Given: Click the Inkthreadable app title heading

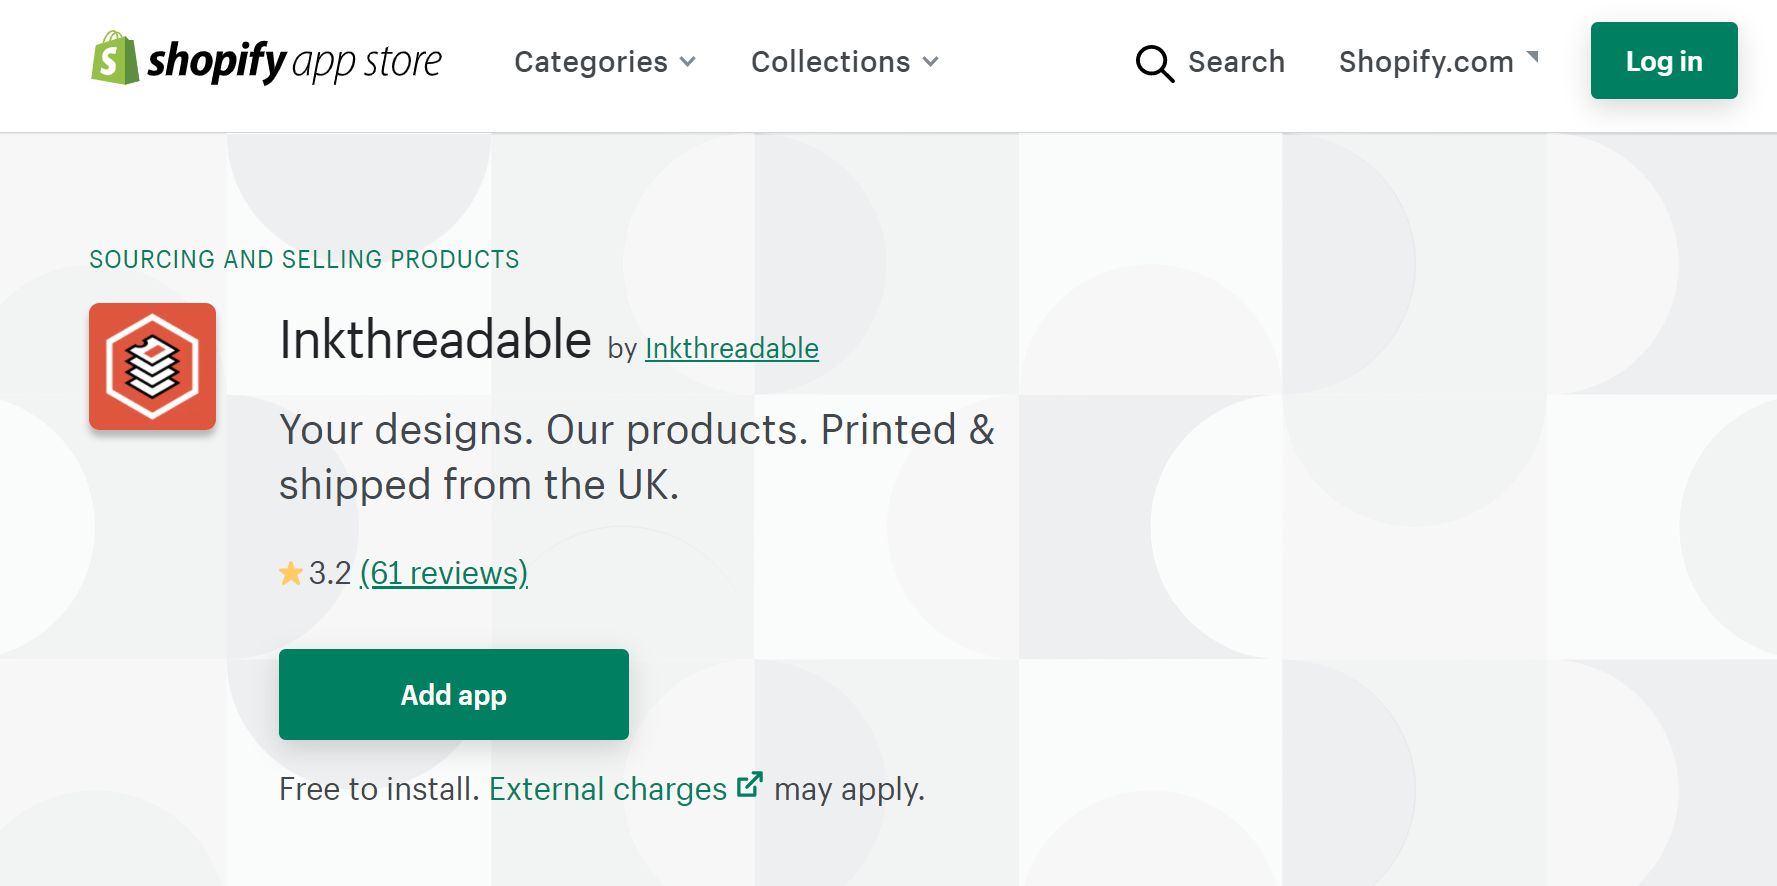Looking at the screenshot, I should (435, 340).
